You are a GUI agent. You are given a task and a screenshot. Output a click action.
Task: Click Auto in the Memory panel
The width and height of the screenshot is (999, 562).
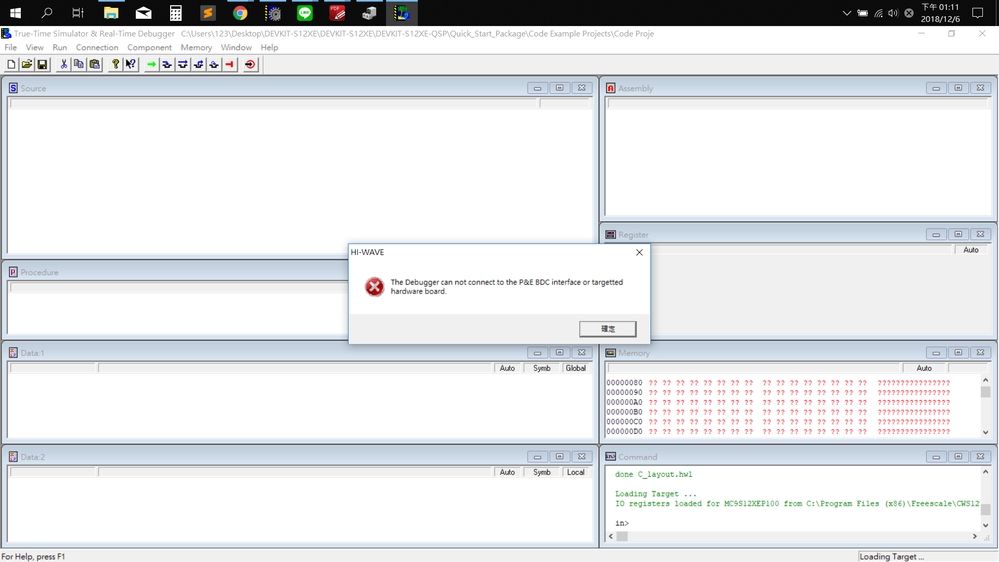click(x=924, y=368)
